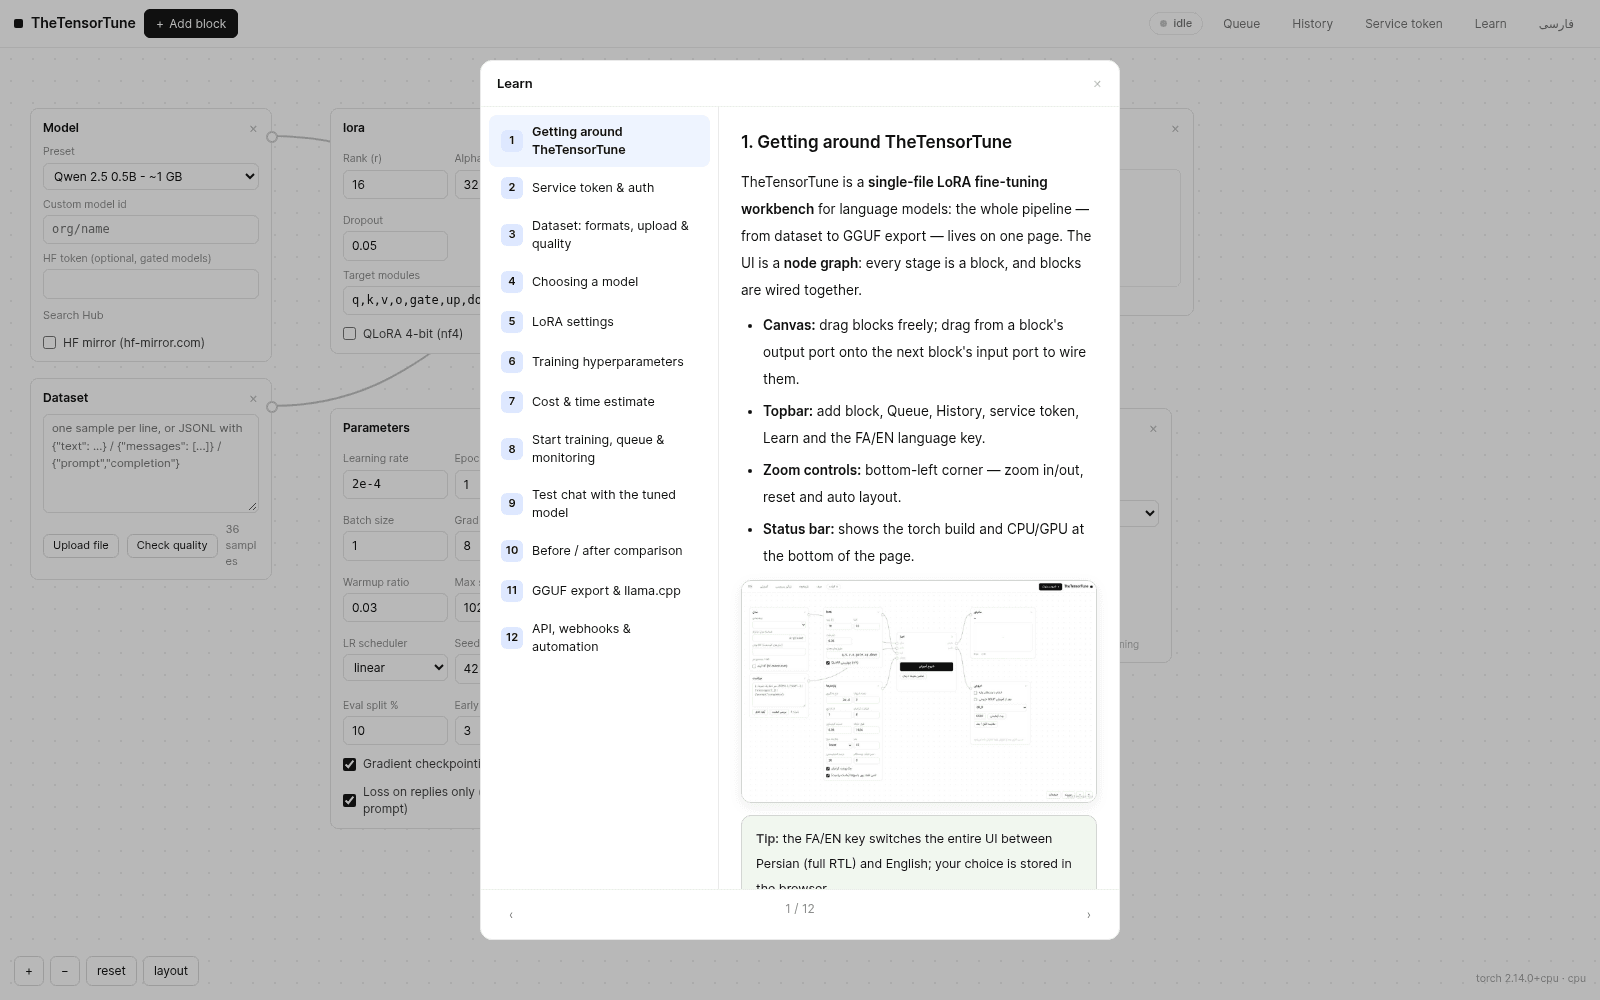The height and width of the screenshot is (1000, 1600).
Task: Open chapter 10 Before / after comparison
Action: (x=600, y=551)
